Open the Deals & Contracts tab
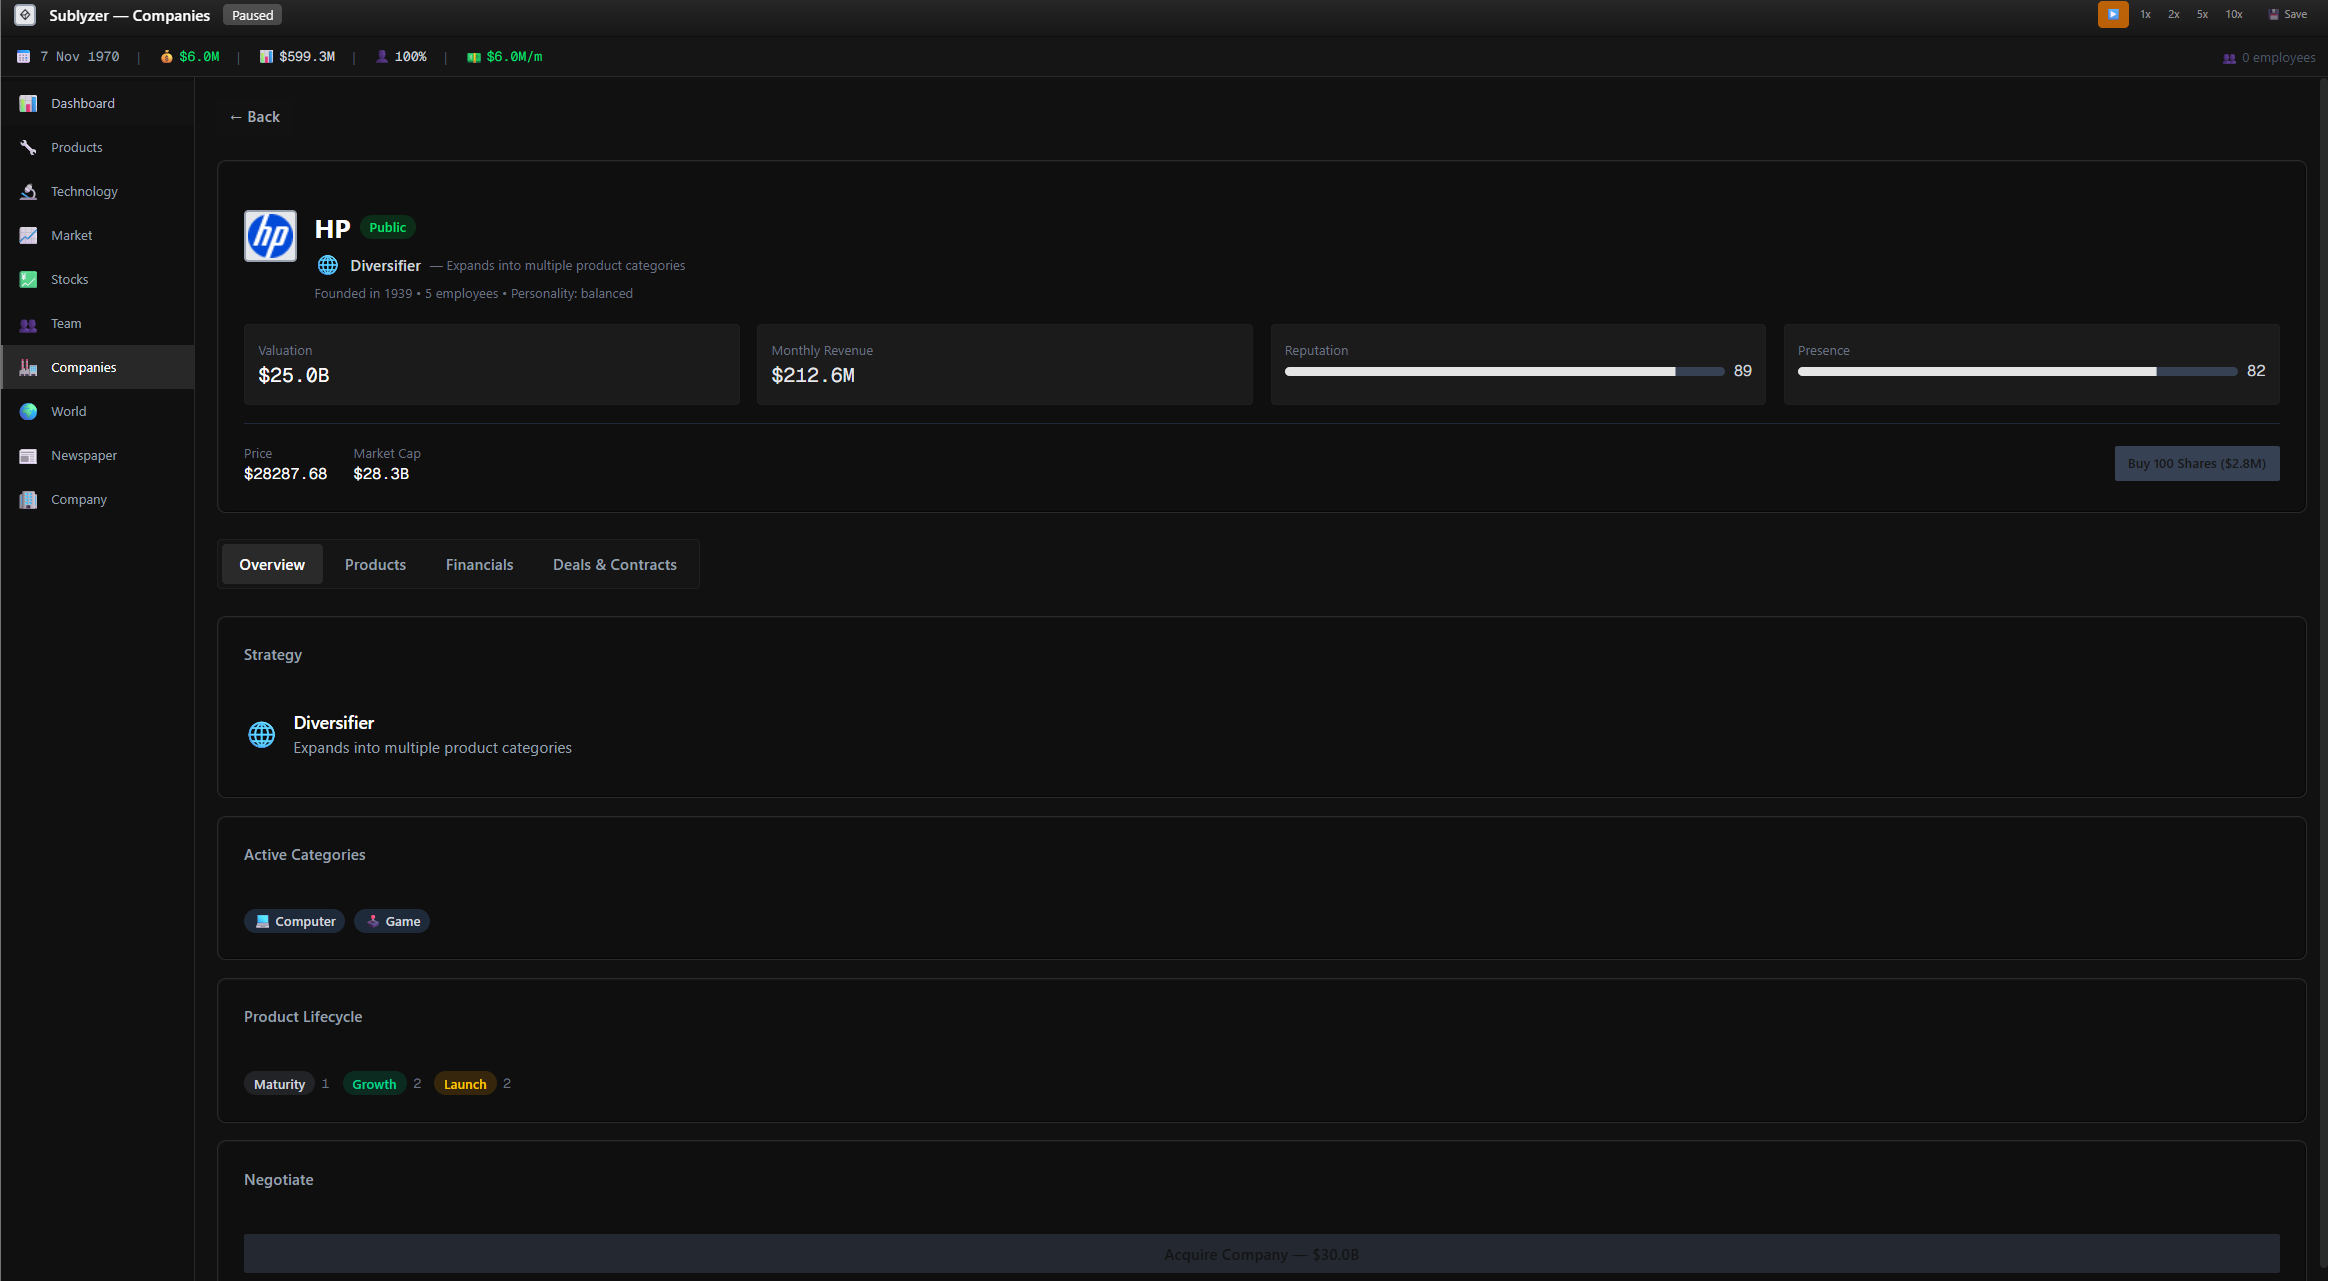Image resolution: width=2328 pixels, height=1281 pixels. (x=614, y=564)
